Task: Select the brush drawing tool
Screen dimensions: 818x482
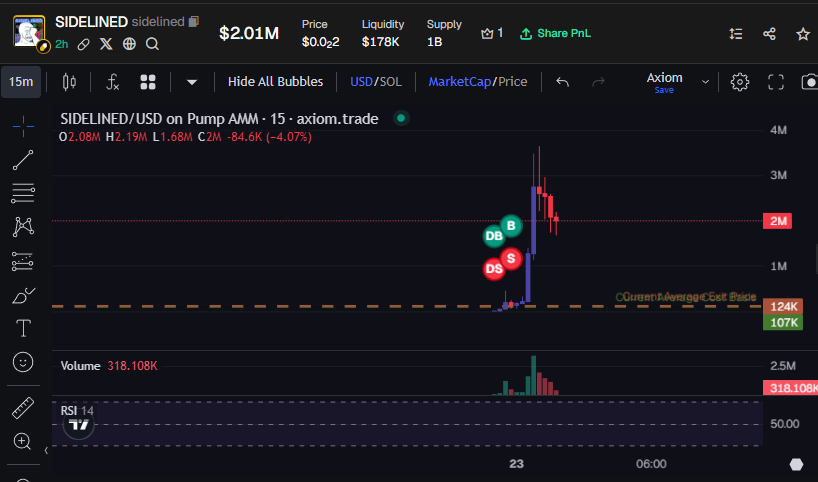Action: pos(23,295)
